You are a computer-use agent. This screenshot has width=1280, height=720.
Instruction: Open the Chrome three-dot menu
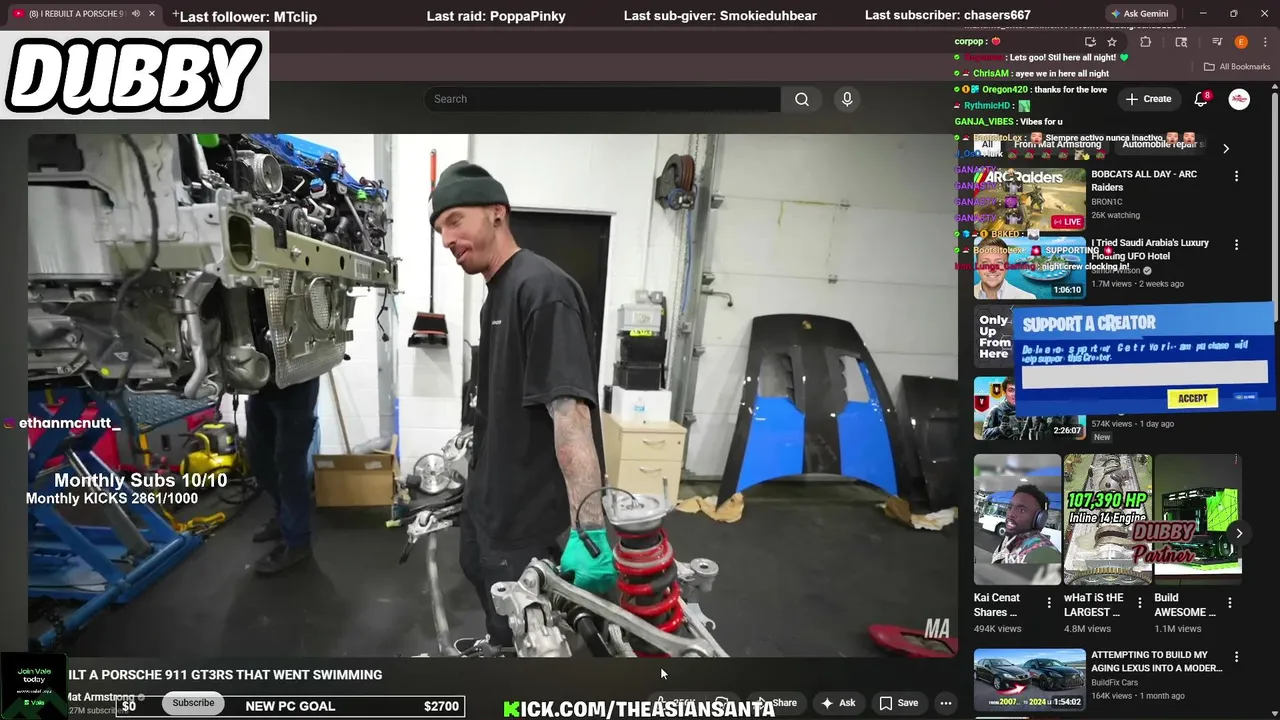tap(1263, 42)
